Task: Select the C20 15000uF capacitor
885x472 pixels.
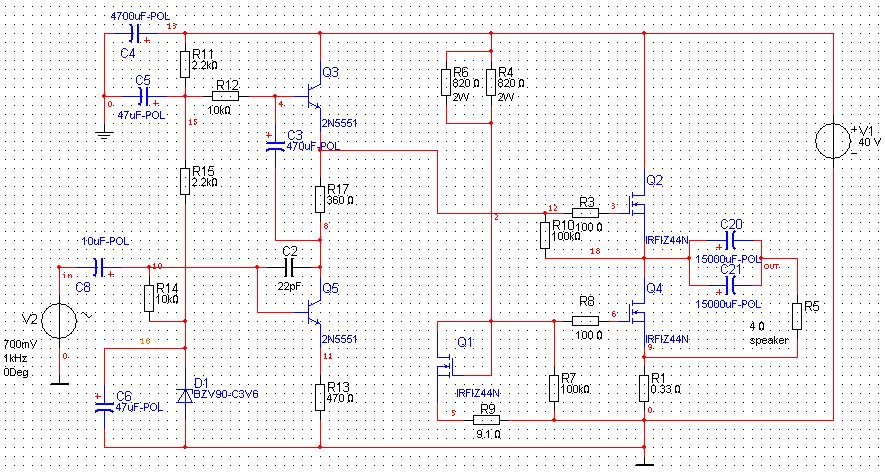Action: click(731, 241)
